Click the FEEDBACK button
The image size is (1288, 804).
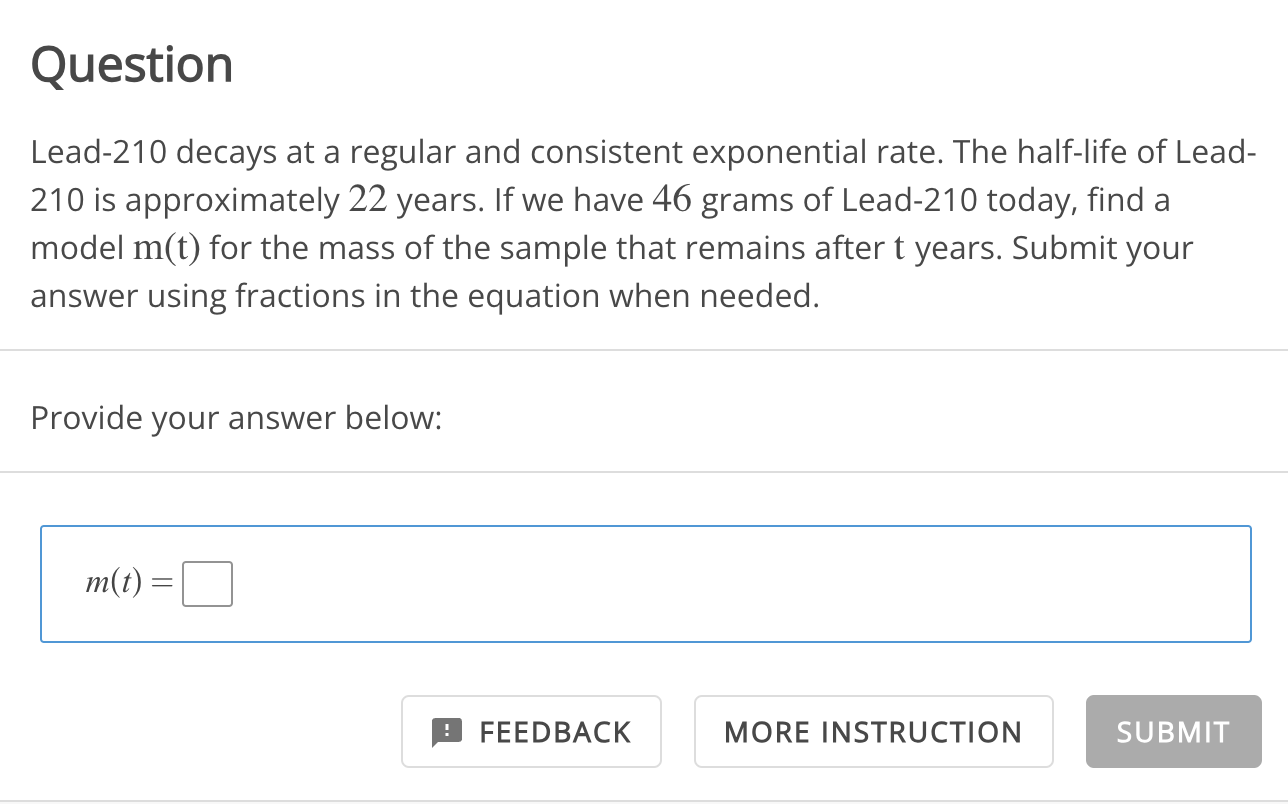coord(531,731)
